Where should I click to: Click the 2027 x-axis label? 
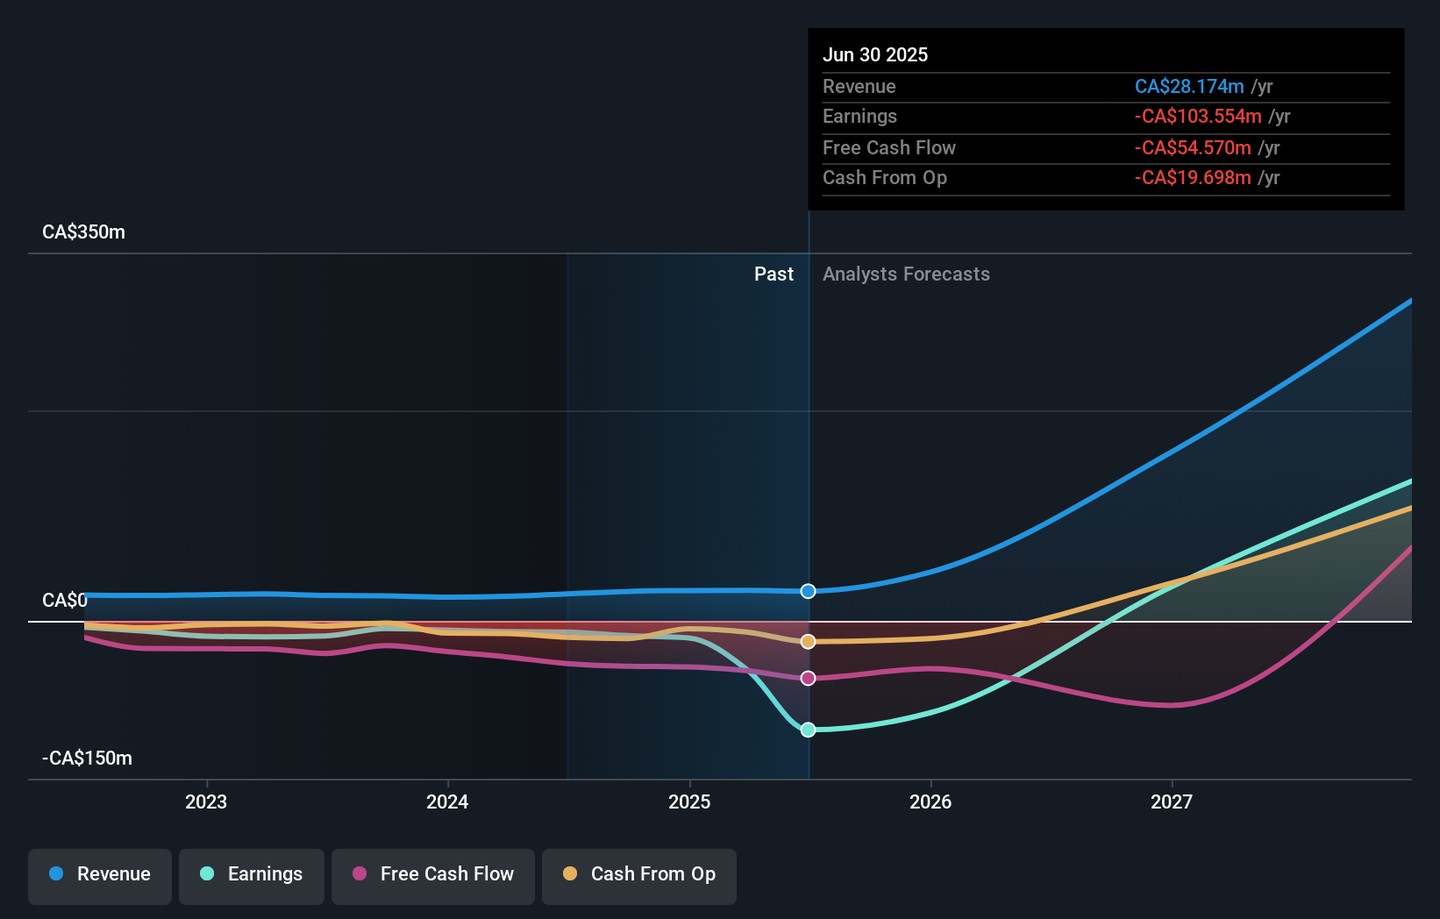coord(1171,802)
